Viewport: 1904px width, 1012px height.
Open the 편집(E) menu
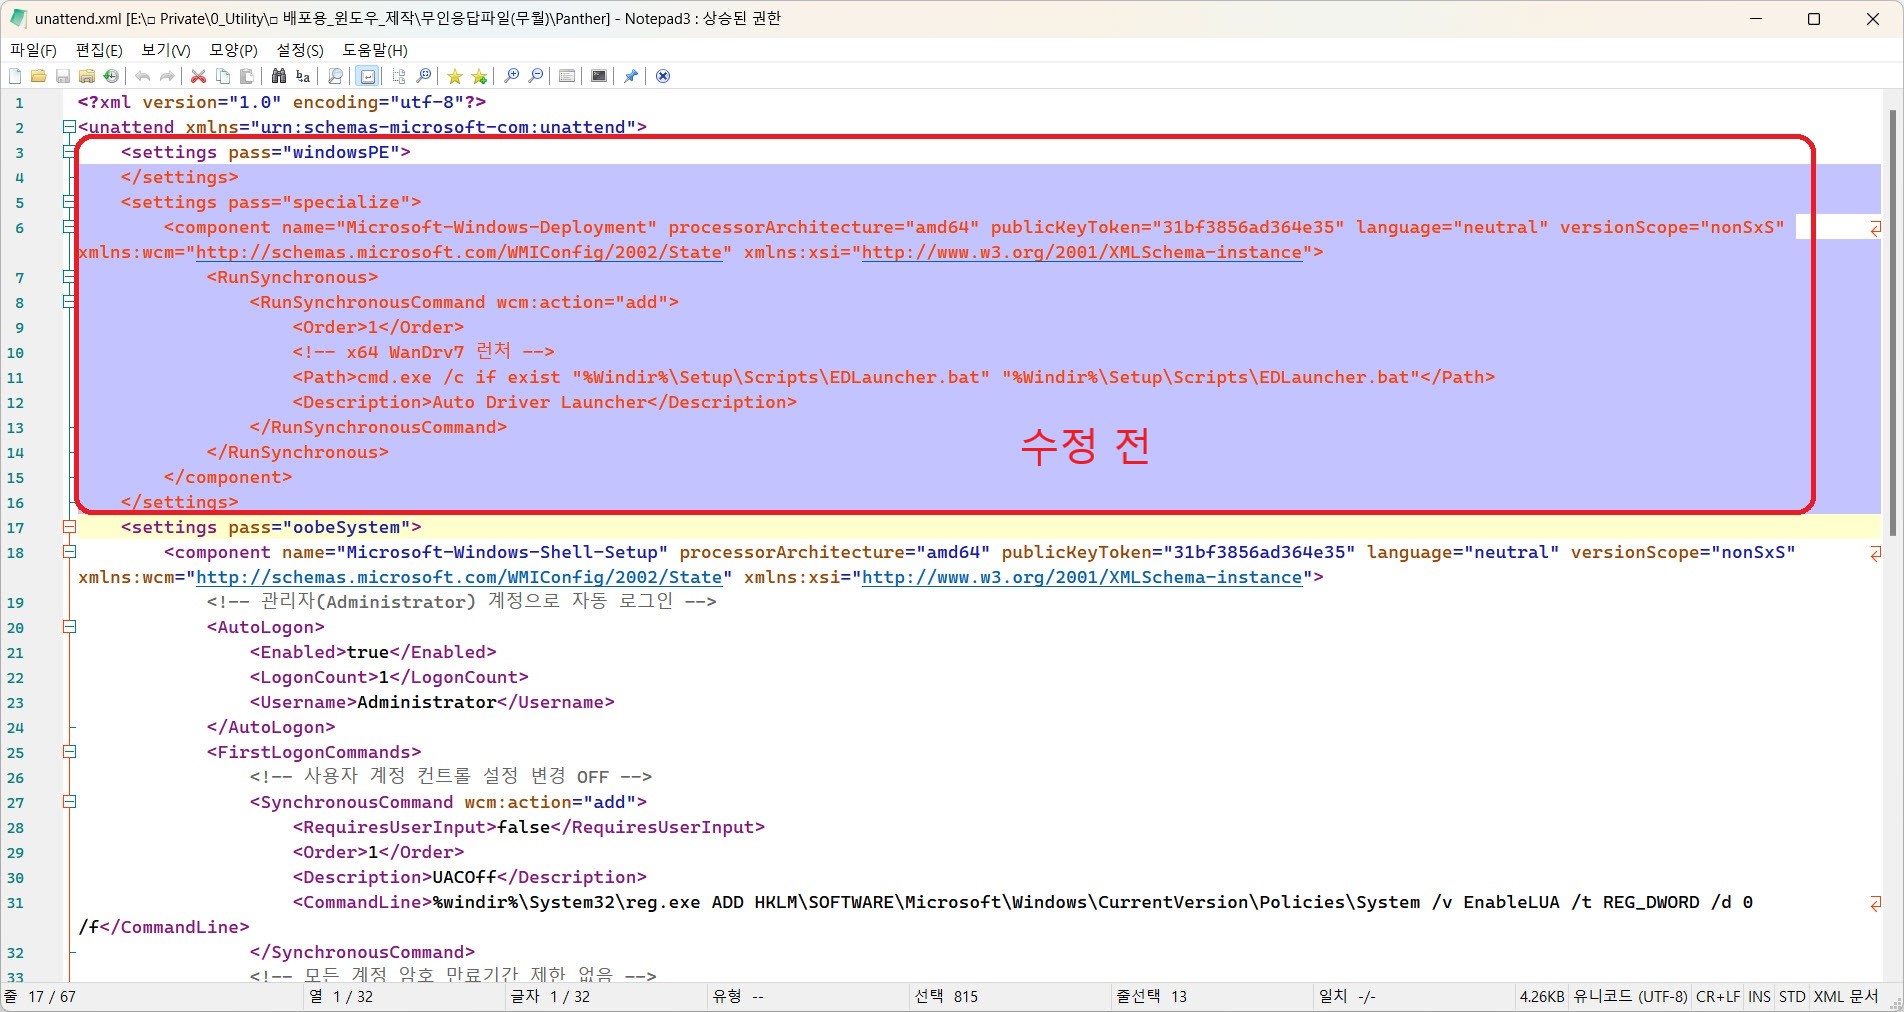[99, 50]
